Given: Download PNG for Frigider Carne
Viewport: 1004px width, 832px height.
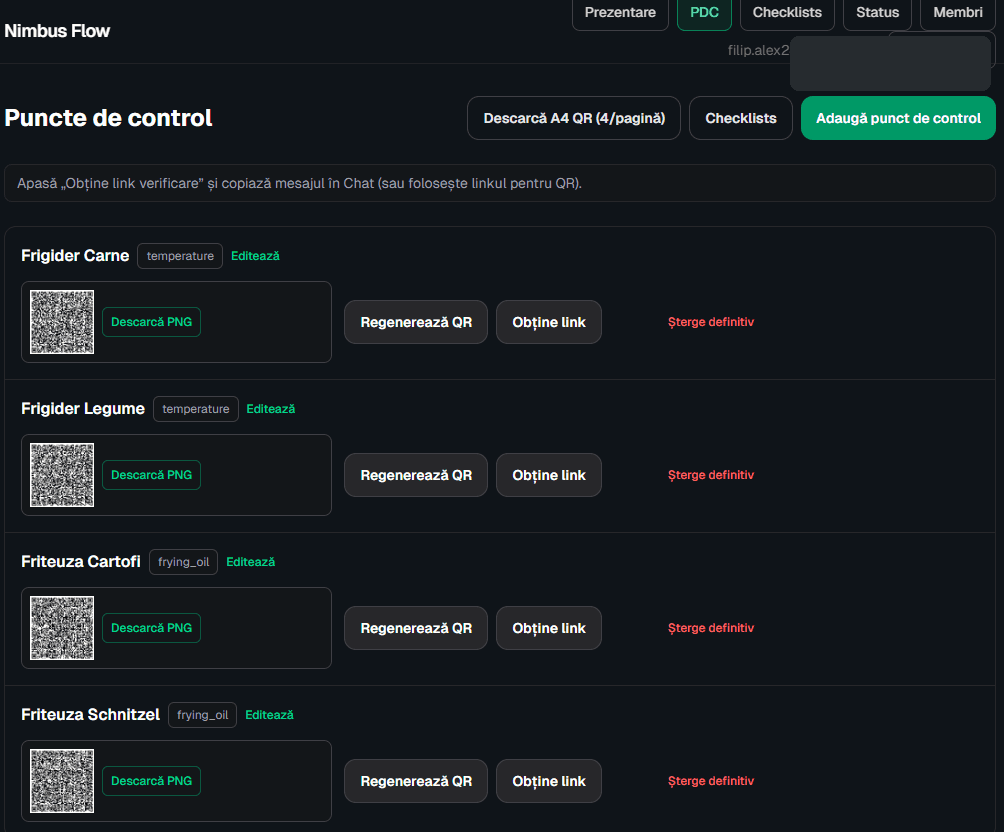Looking at the screenshot, I should pyautogui.click(x=152, y=322).
